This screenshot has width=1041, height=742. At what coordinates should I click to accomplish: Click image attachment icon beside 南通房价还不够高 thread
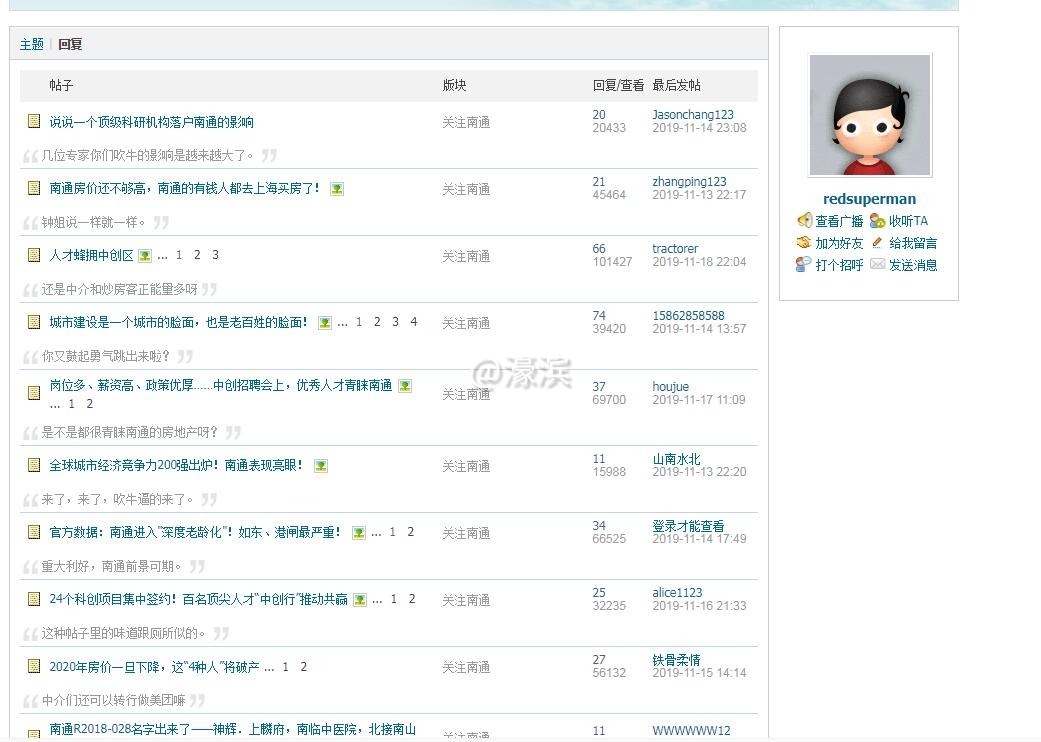pos(337,189)
